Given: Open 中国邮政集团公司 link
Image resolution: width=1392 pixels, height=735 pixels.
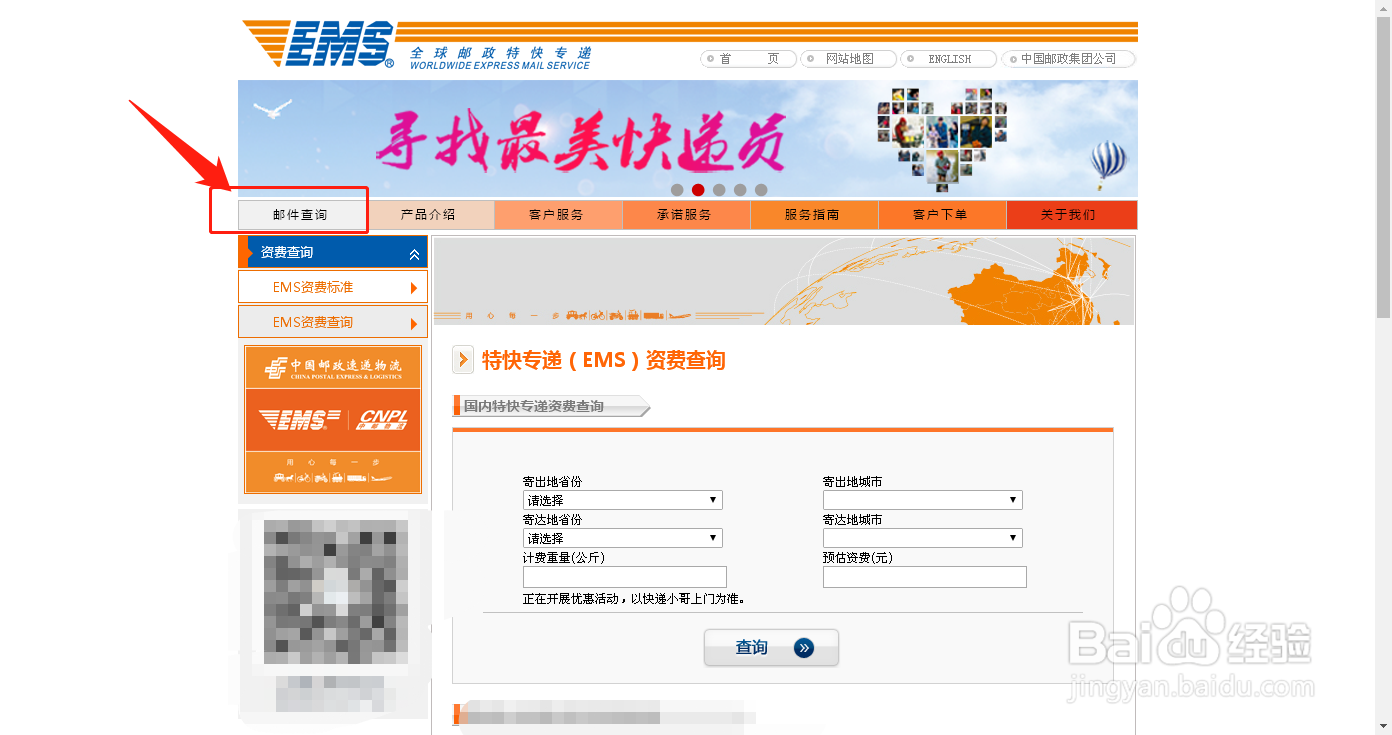Looking at the screenshot, I should coord(1067,59).
